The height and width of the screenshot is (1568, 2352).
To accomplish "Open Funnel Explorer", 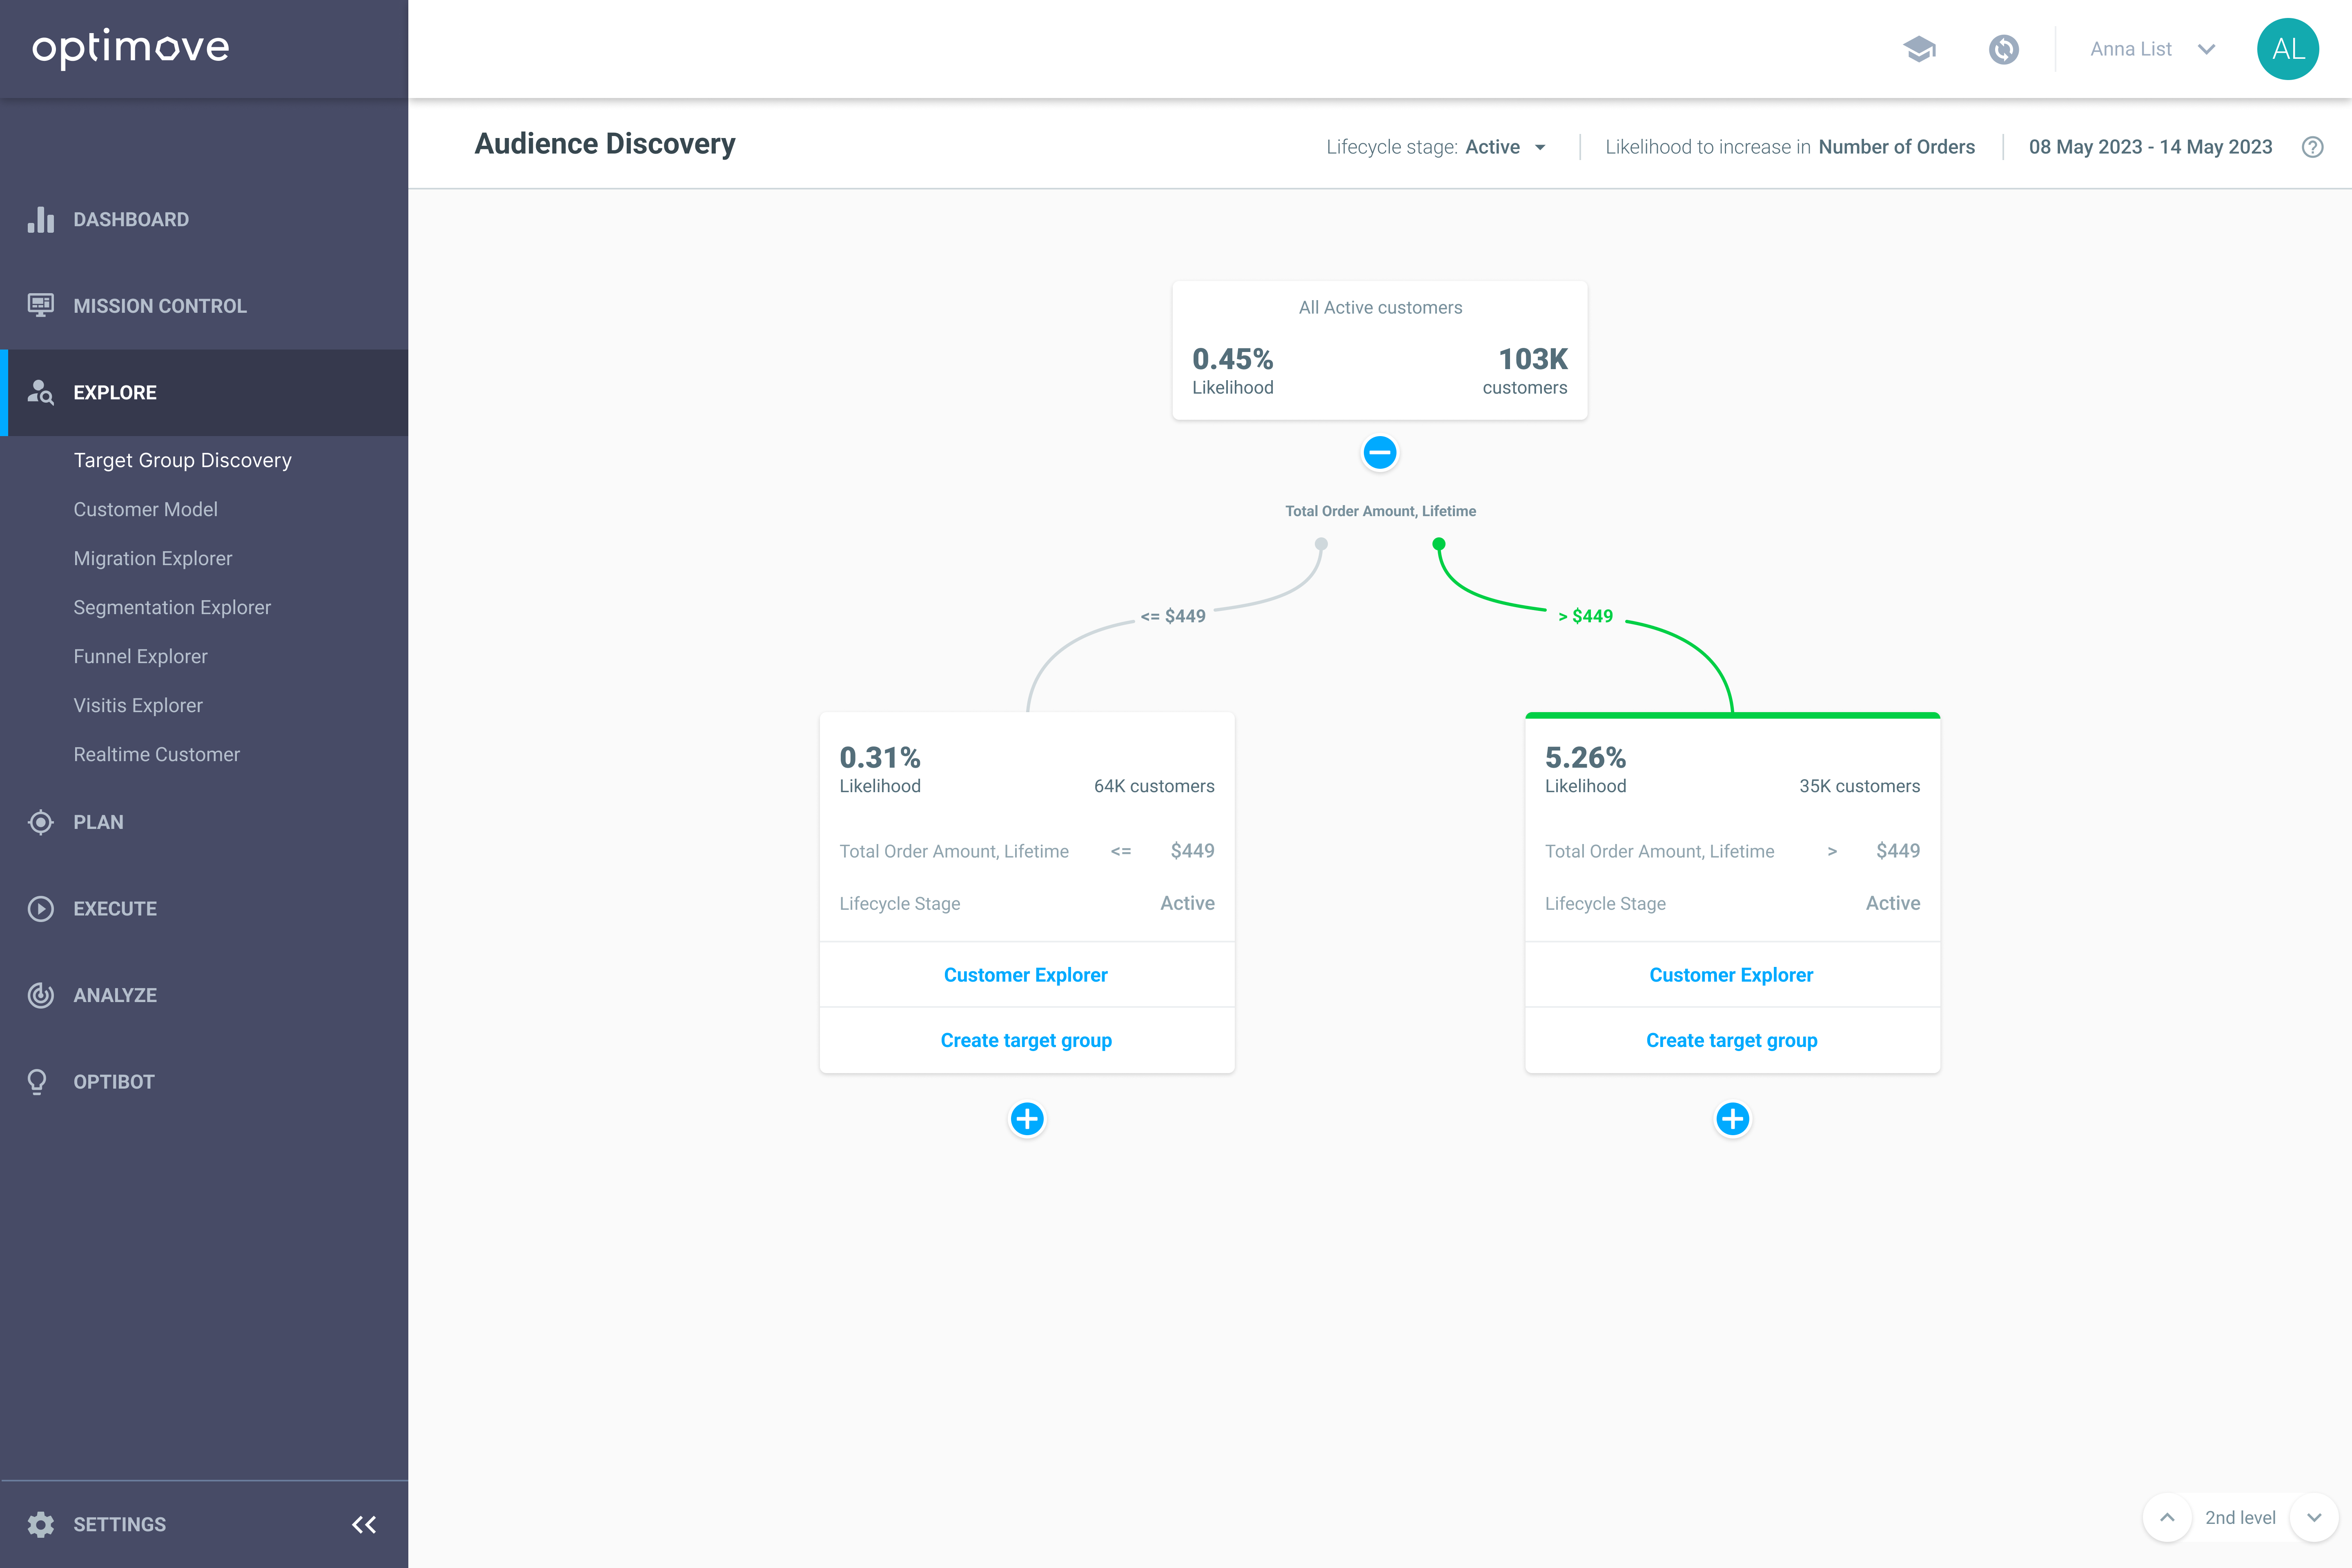I will [x=141, y=656].
